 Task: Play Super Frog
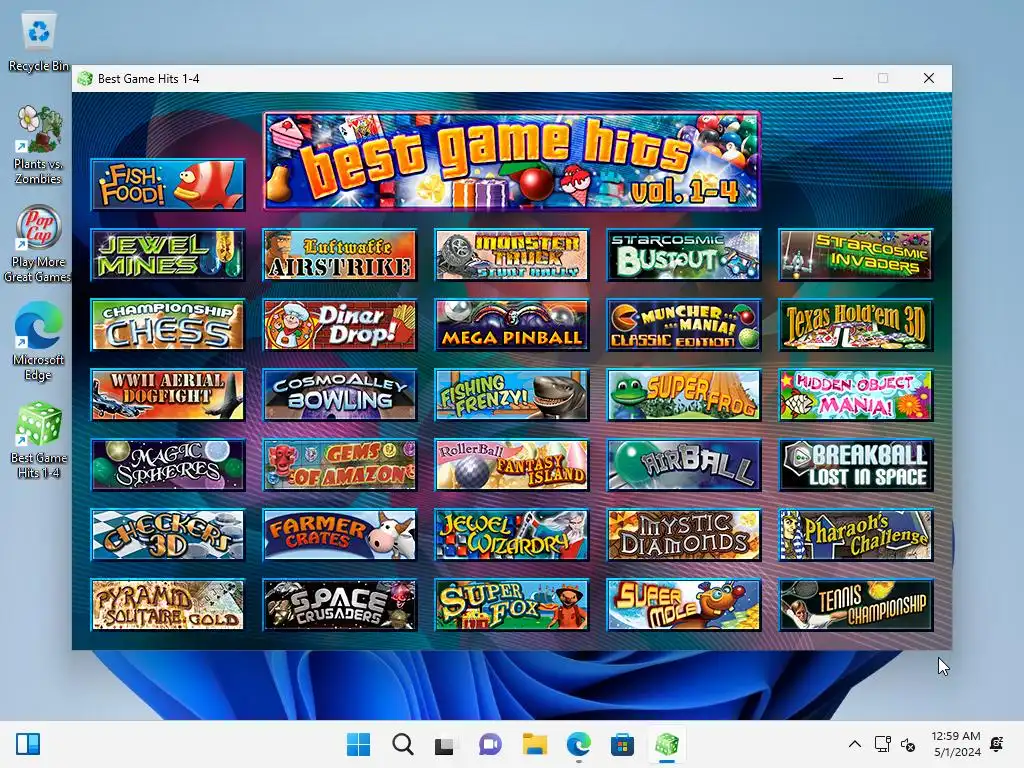[x=684, y=394]
